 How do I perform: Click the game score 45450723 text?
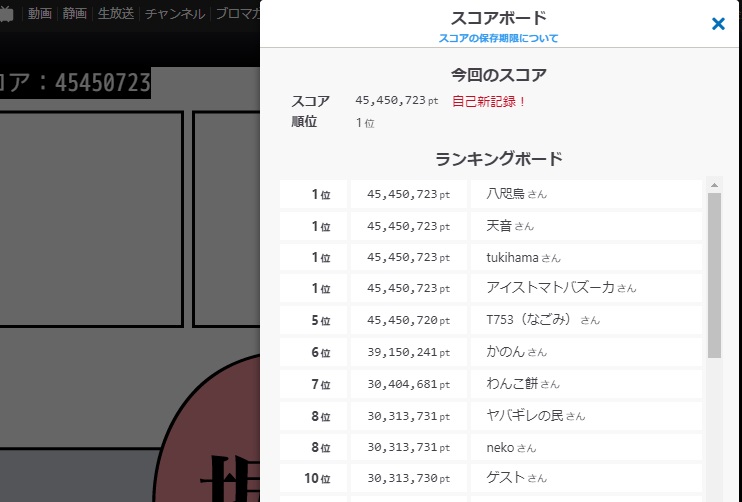103,83
